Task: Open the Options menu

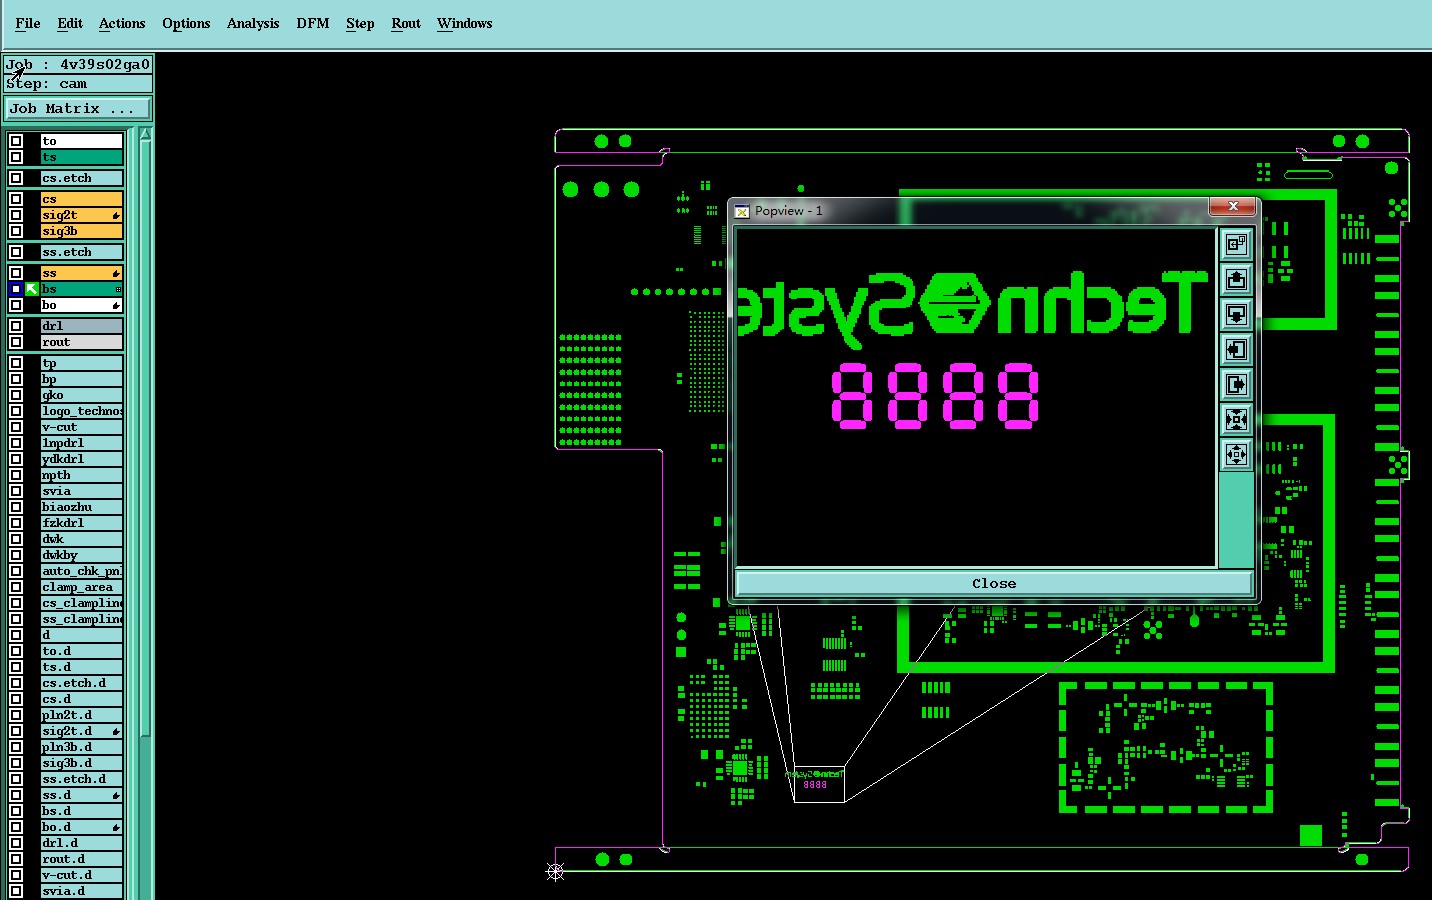Action: coord(186,23)
